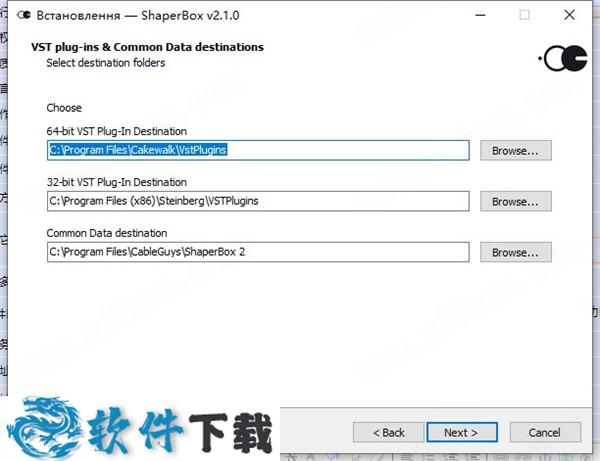Select the Common Data destination path field

258,252
